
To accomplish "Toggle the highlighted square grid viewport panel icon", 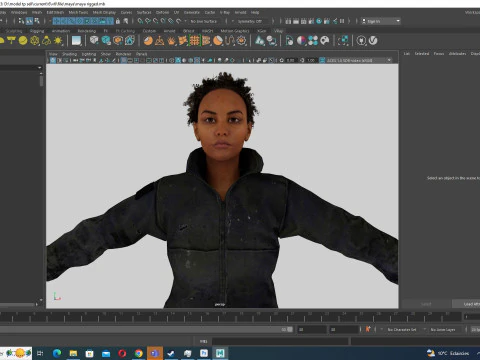I will click(124, 60).
